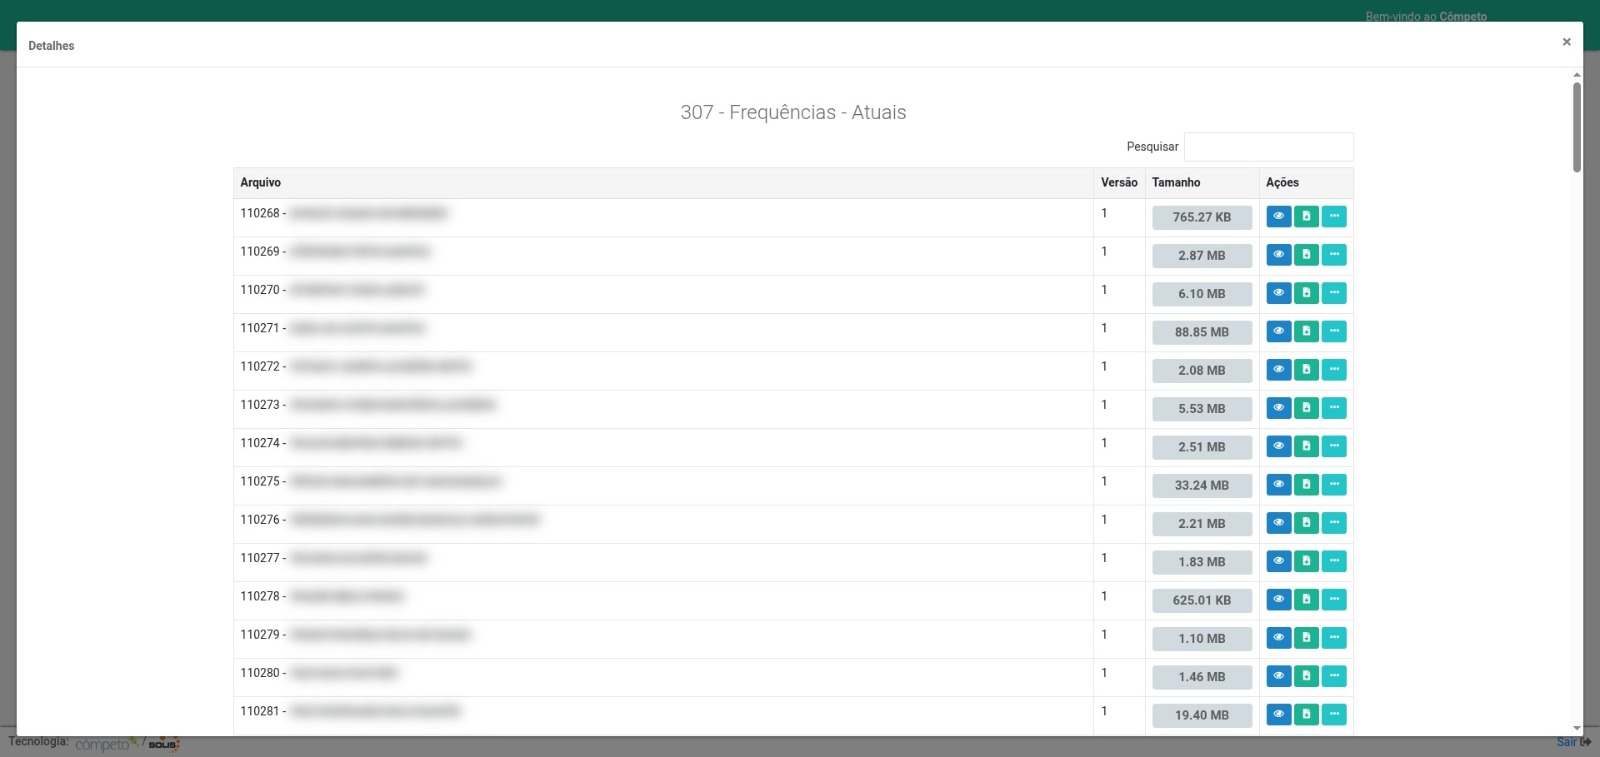Show file 110277 using eye button

(1278, 562)
